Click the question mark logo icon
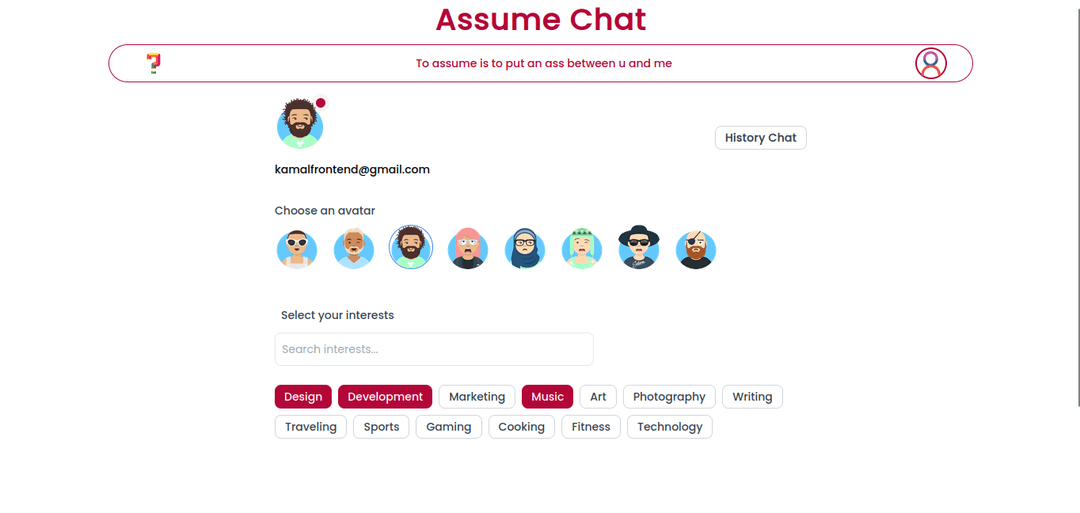1080x513 pixels. pyautogui.click(x=153, y=63)
